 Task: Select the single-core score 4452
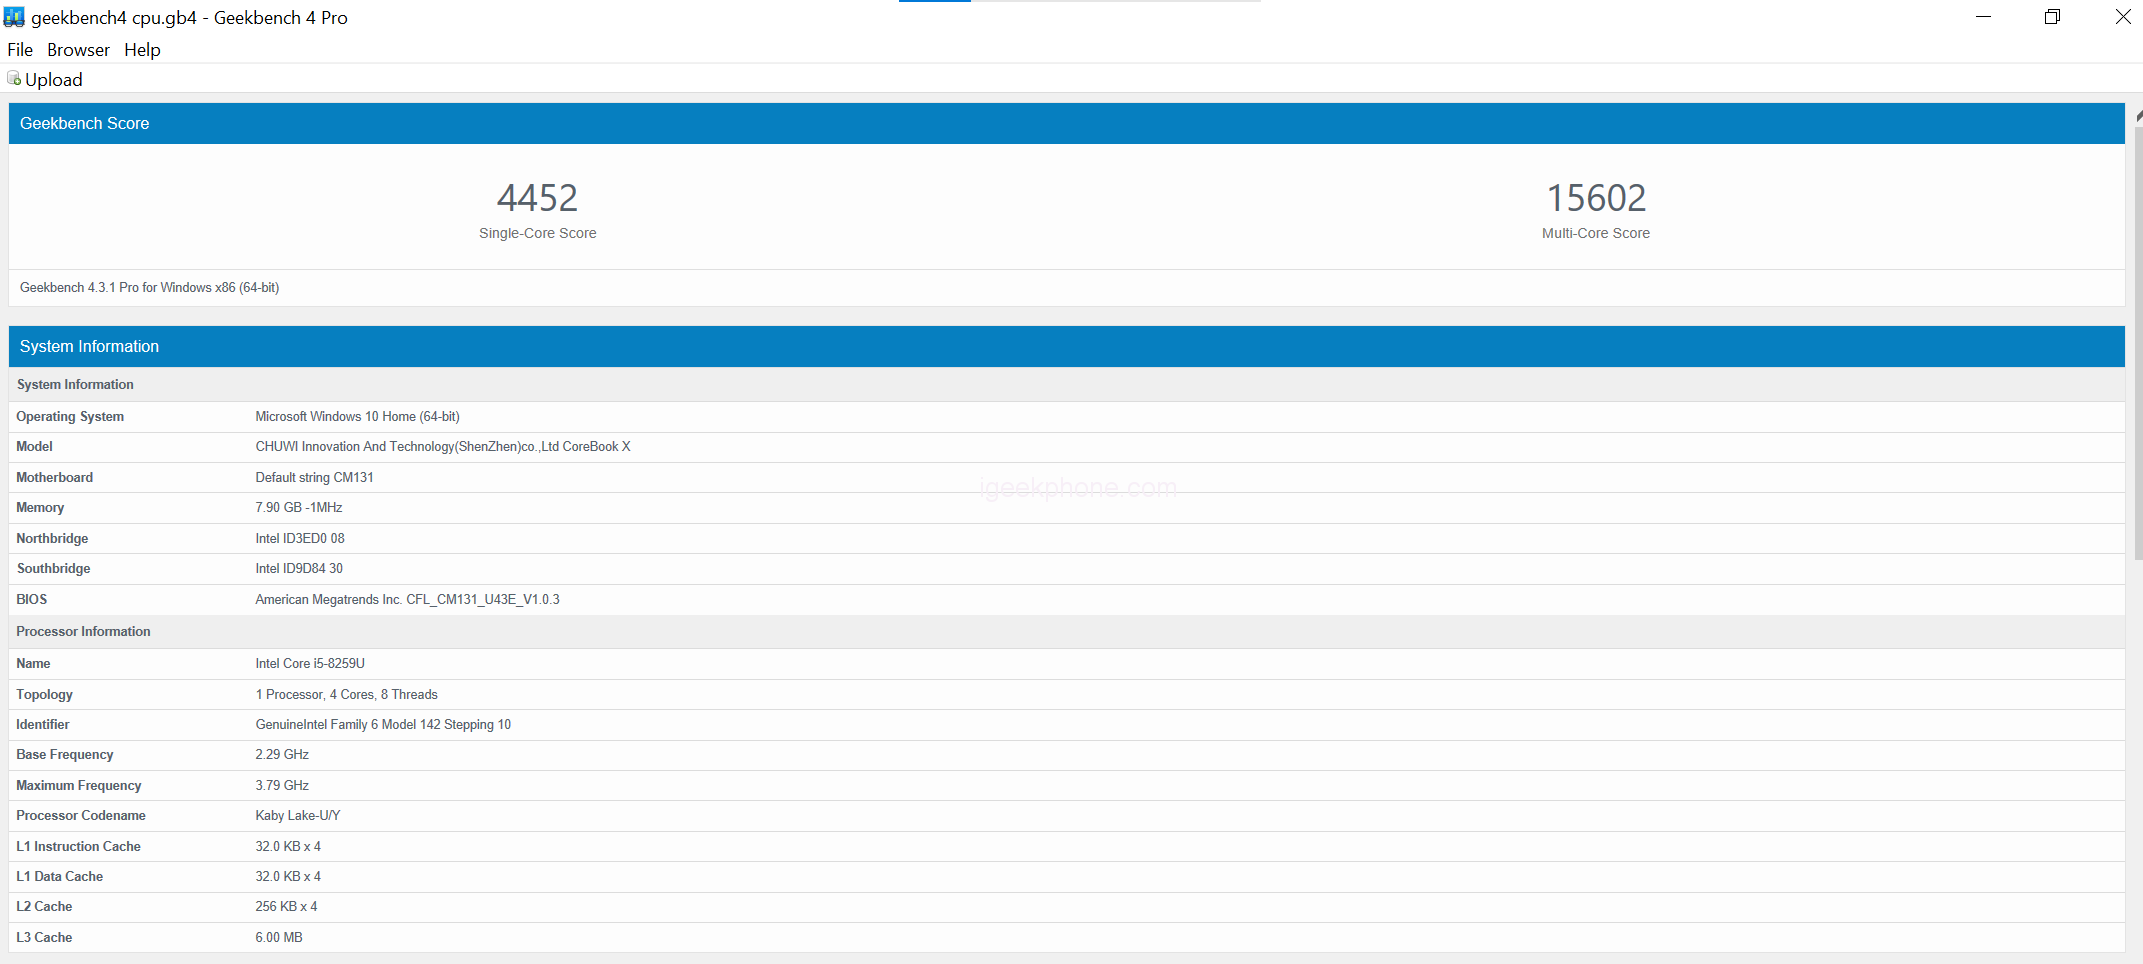[x=537, y=198]
